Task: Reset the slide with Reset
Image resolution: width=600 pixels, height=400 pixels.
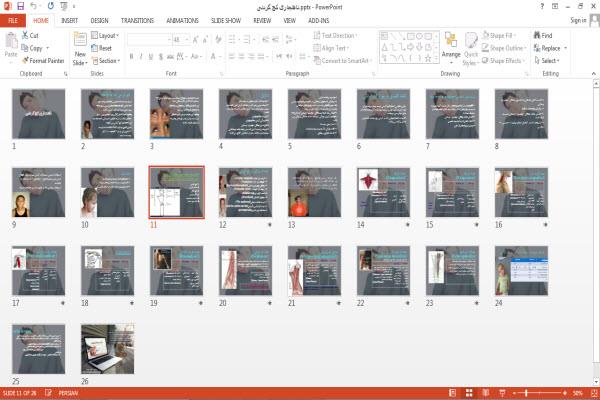Action: click(101, 48)
